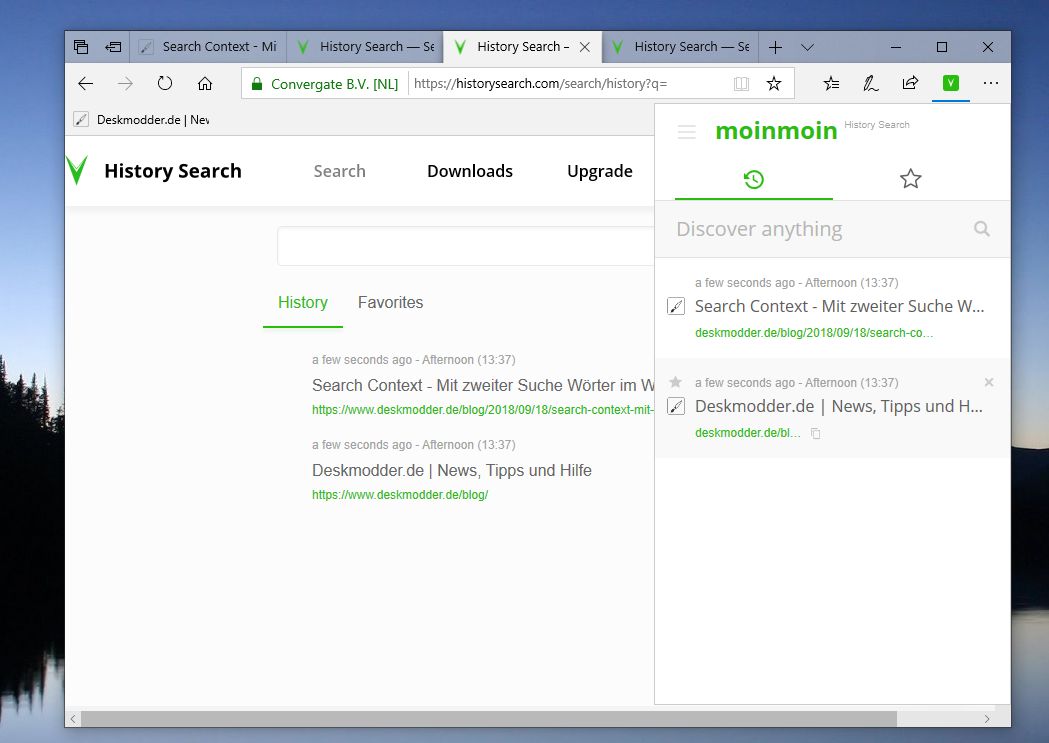The width and height of the screenshot is (1049, 743).
Task: Switch to the Search Context tab
Action: pyautogui.click(x=208, y=47)
